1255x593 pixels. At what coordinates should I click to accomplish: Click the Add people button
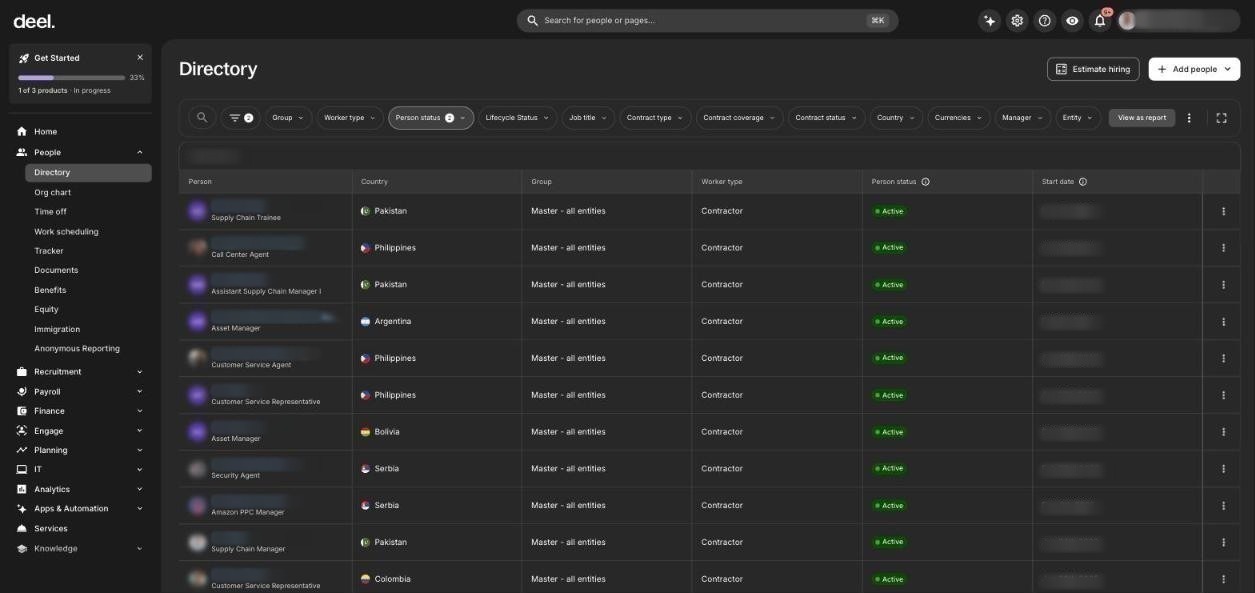coord(1194,69)
